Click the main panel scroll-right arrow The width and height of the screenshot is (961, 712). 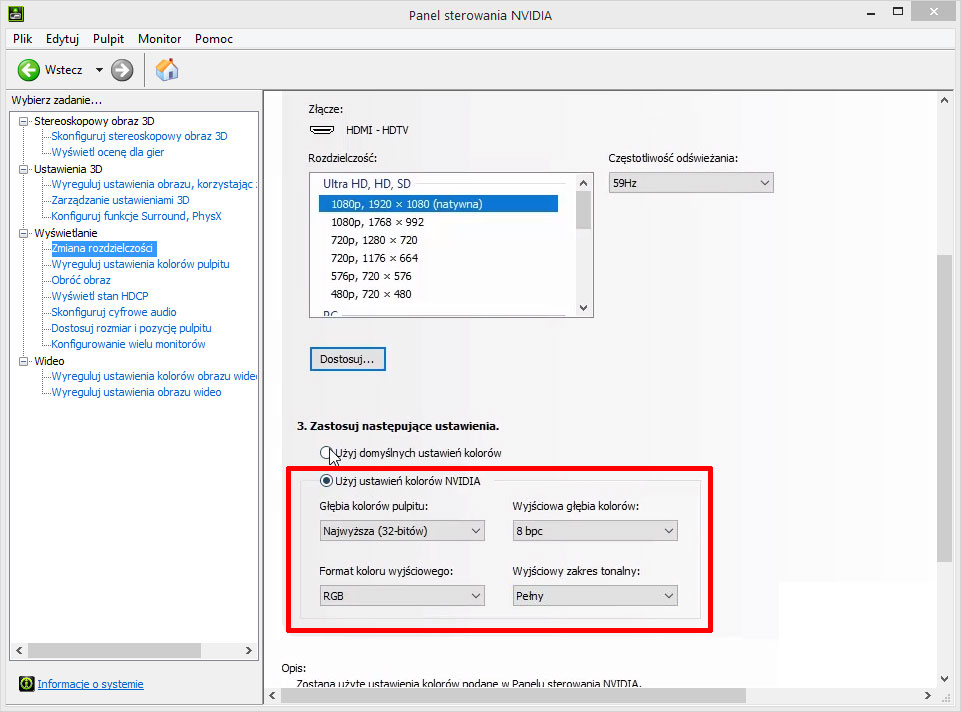(x=927, y=695)
